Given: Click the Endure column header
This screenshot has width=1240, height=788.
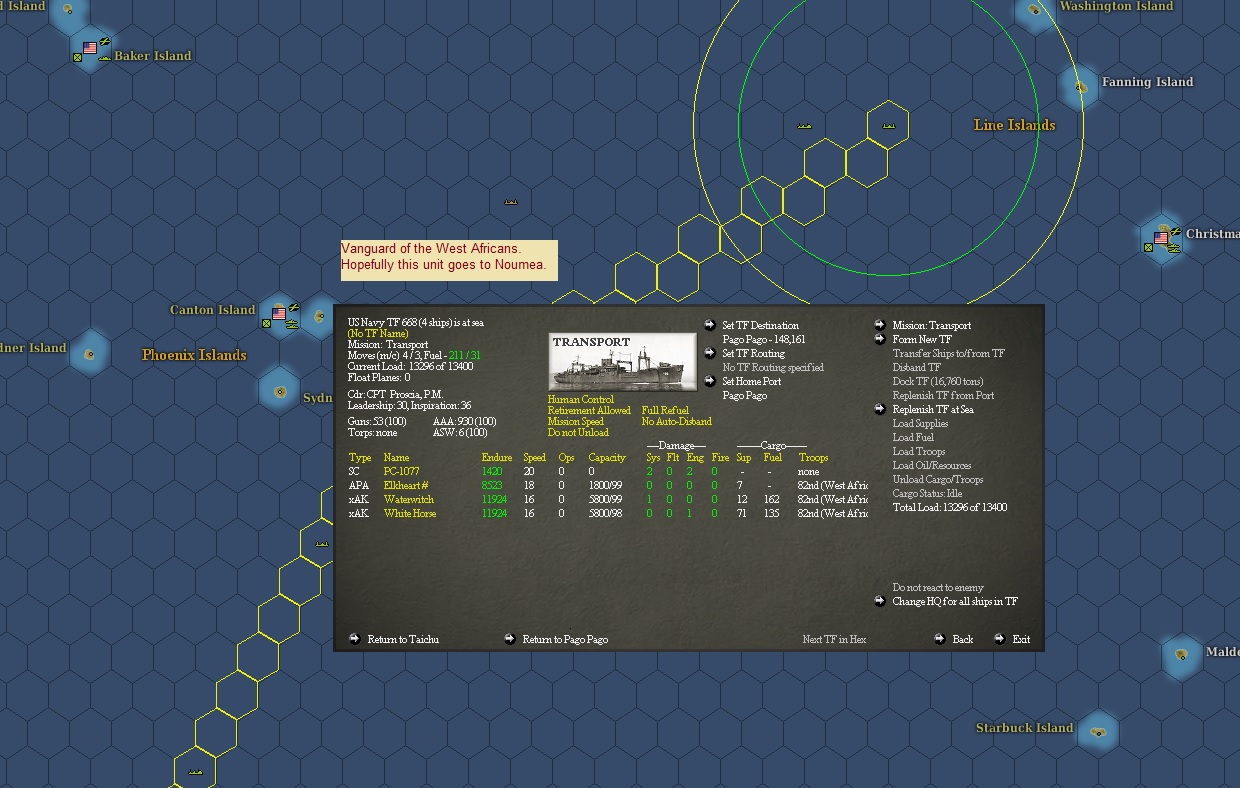Looking at the screenshot, I should coord(496,457).
